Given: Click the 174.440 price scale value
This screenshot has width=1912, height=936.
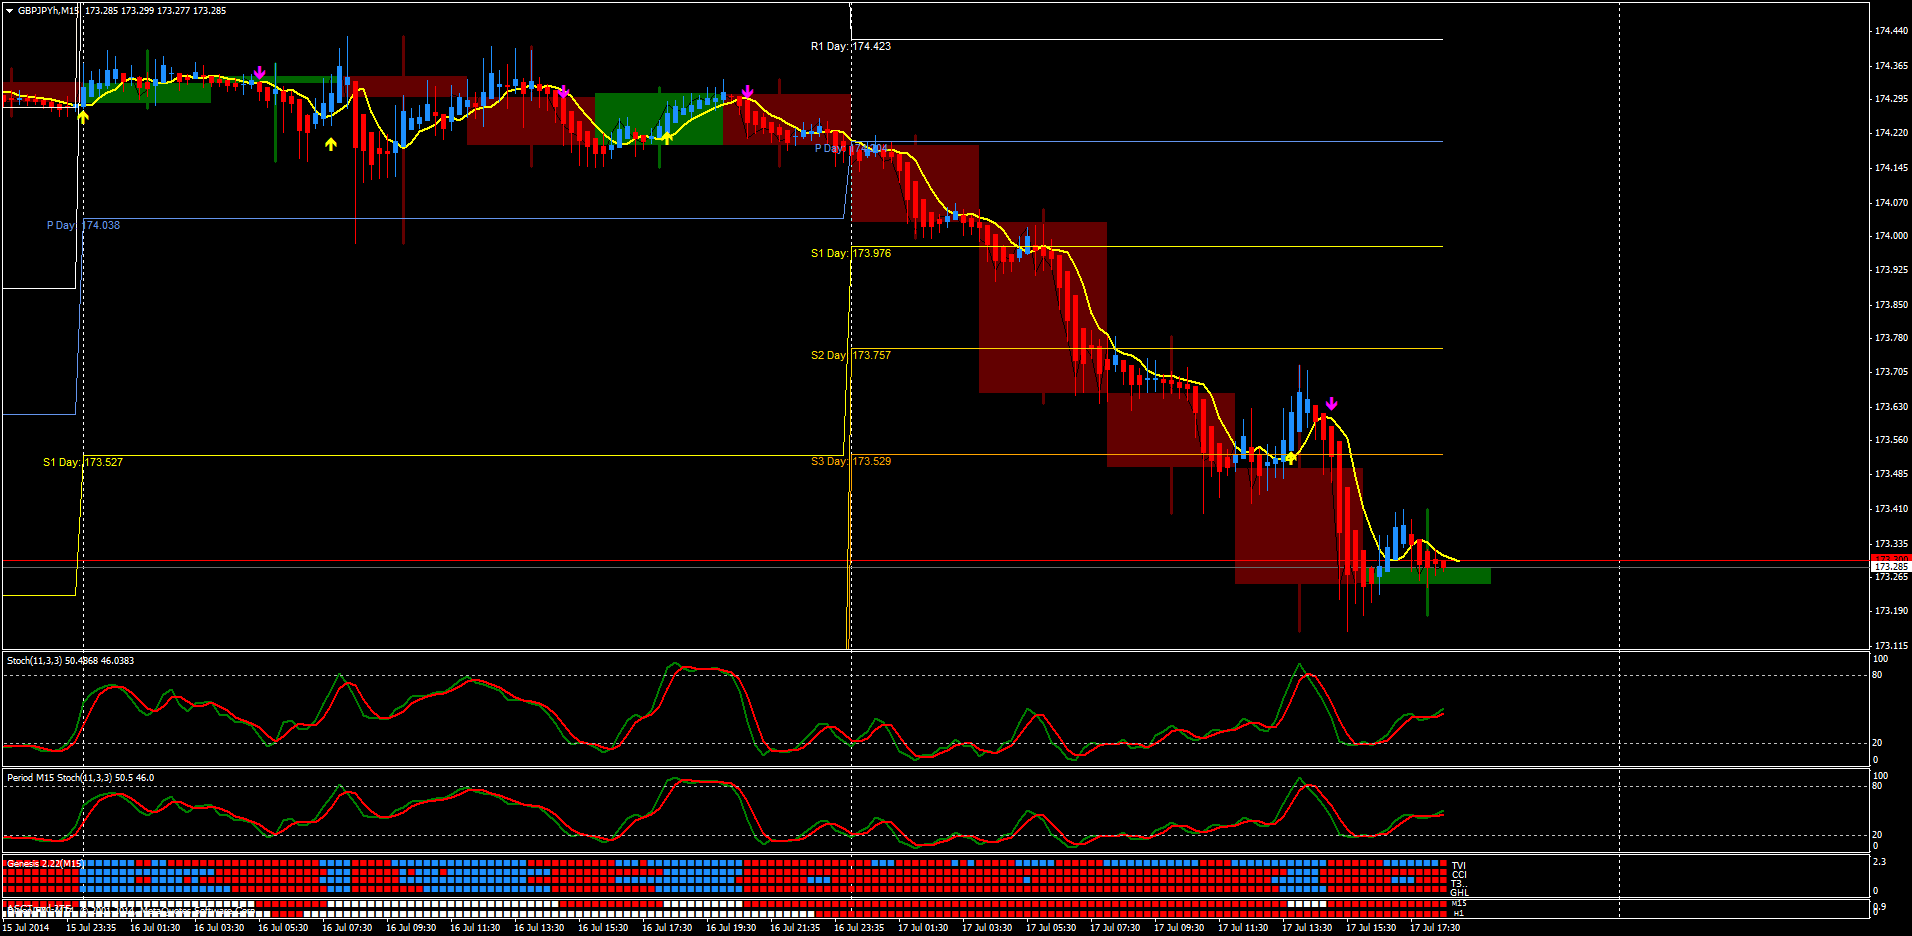Looking at the screenshot, I should click(x=1891, y=31).
